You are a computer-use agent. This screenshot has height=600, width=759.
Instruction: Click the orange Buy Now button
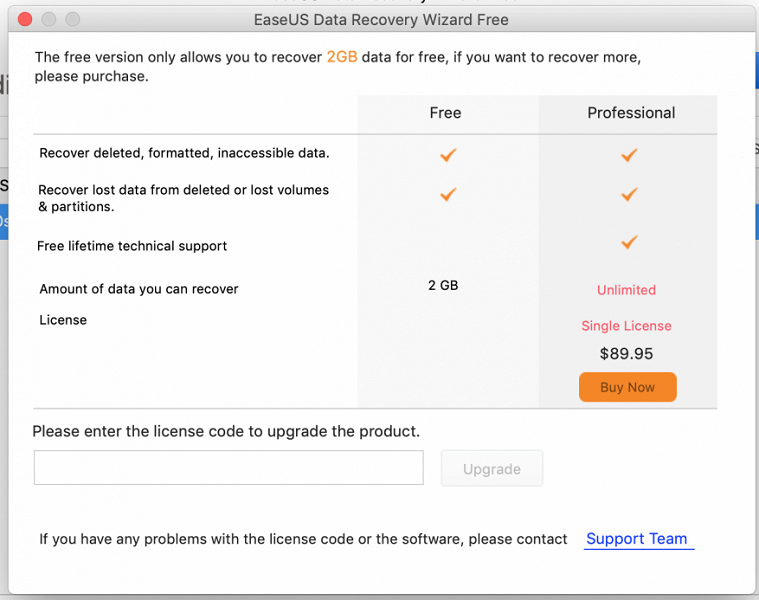tap(627, 387)
